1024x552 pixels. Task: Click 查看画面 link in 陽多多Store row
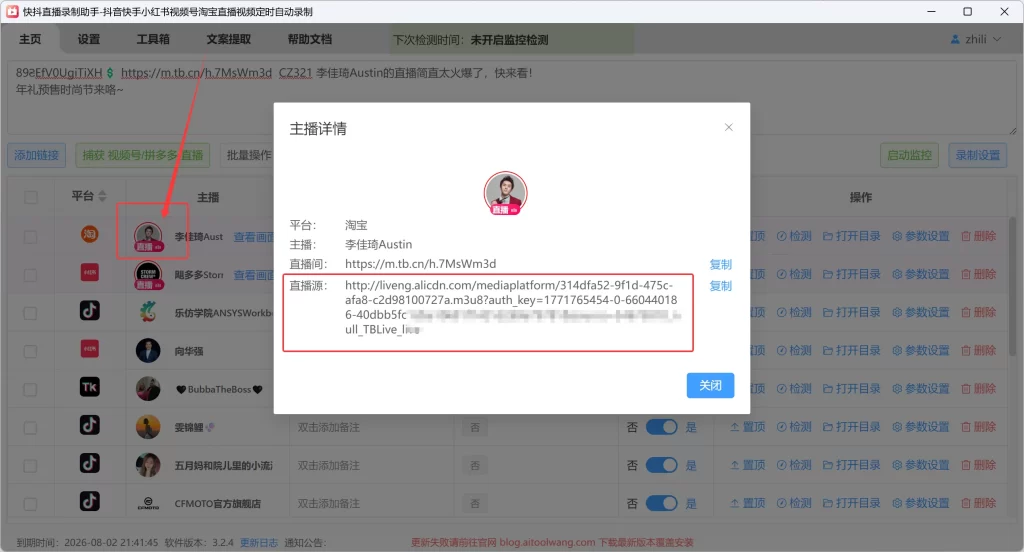pos(253,274)
